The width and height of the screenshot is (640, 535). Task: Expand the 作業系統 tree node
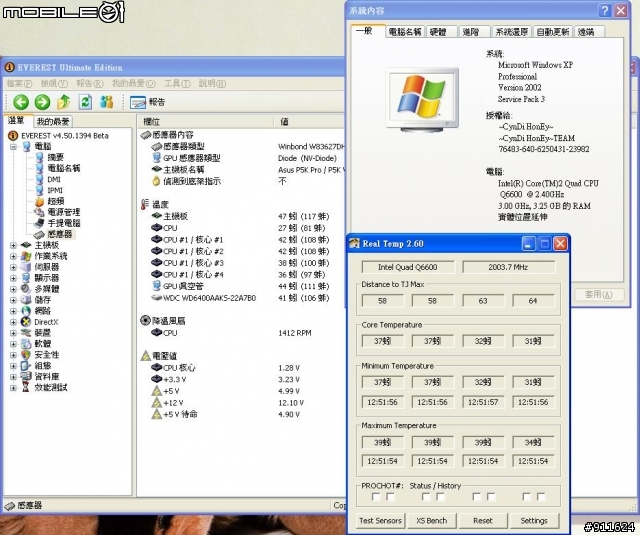click(x=13, y=256)
